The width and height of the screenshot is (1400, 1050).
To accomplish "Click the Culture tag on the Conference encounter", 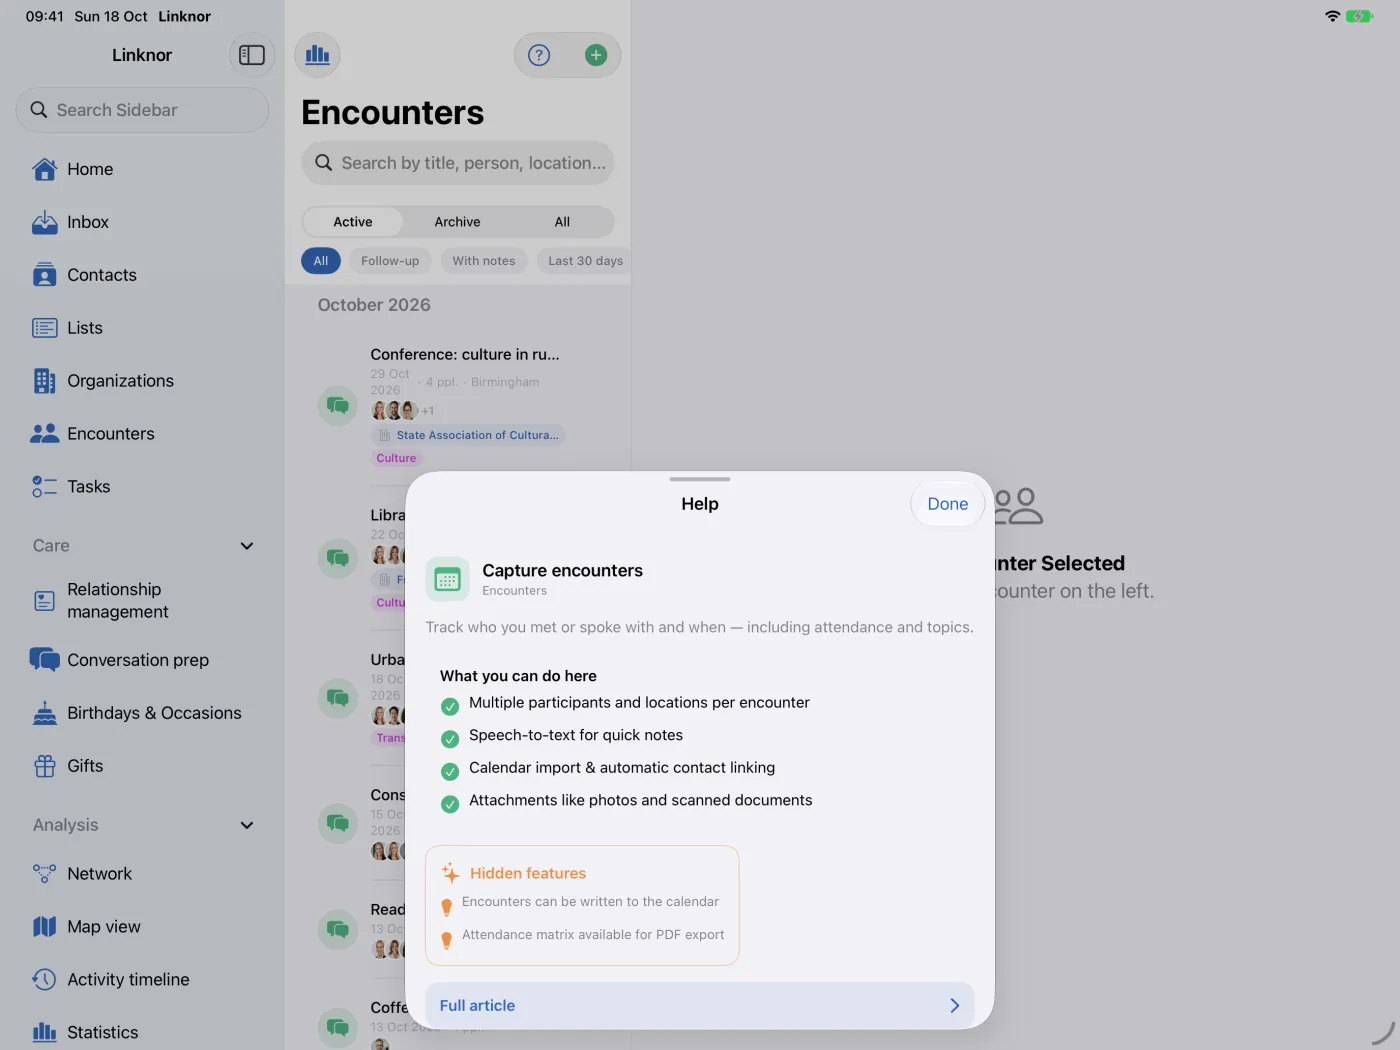I will (x=396, y=458).
